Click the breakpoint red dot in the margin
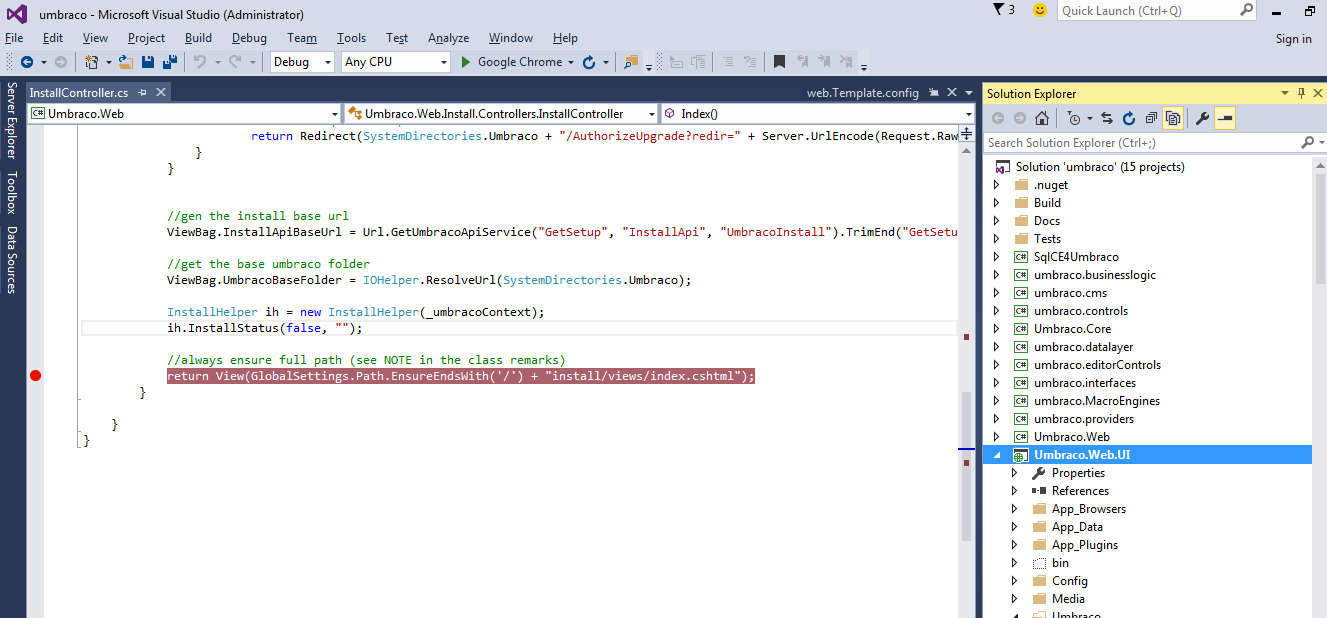Screen dimensions: 1327x618 click(36, 376)
